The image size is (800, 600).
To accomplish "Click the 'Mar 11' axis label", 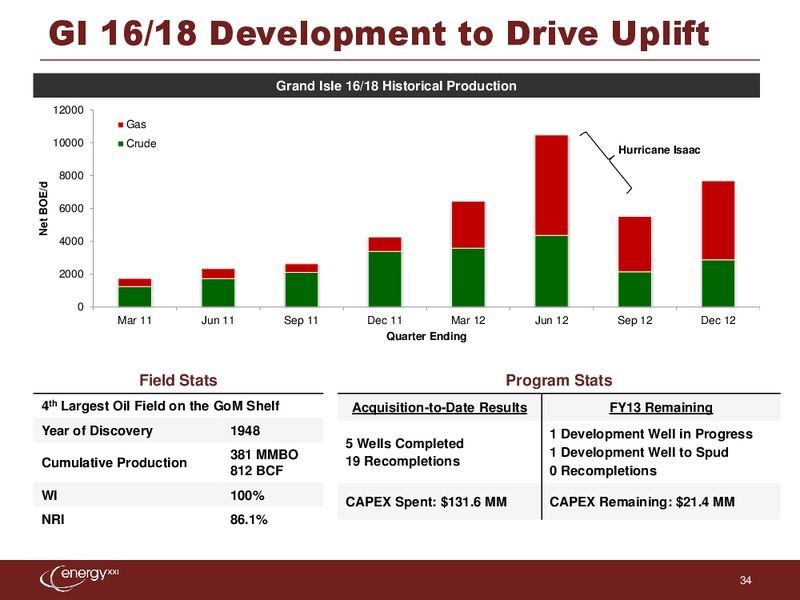I will tap(135, 320).
